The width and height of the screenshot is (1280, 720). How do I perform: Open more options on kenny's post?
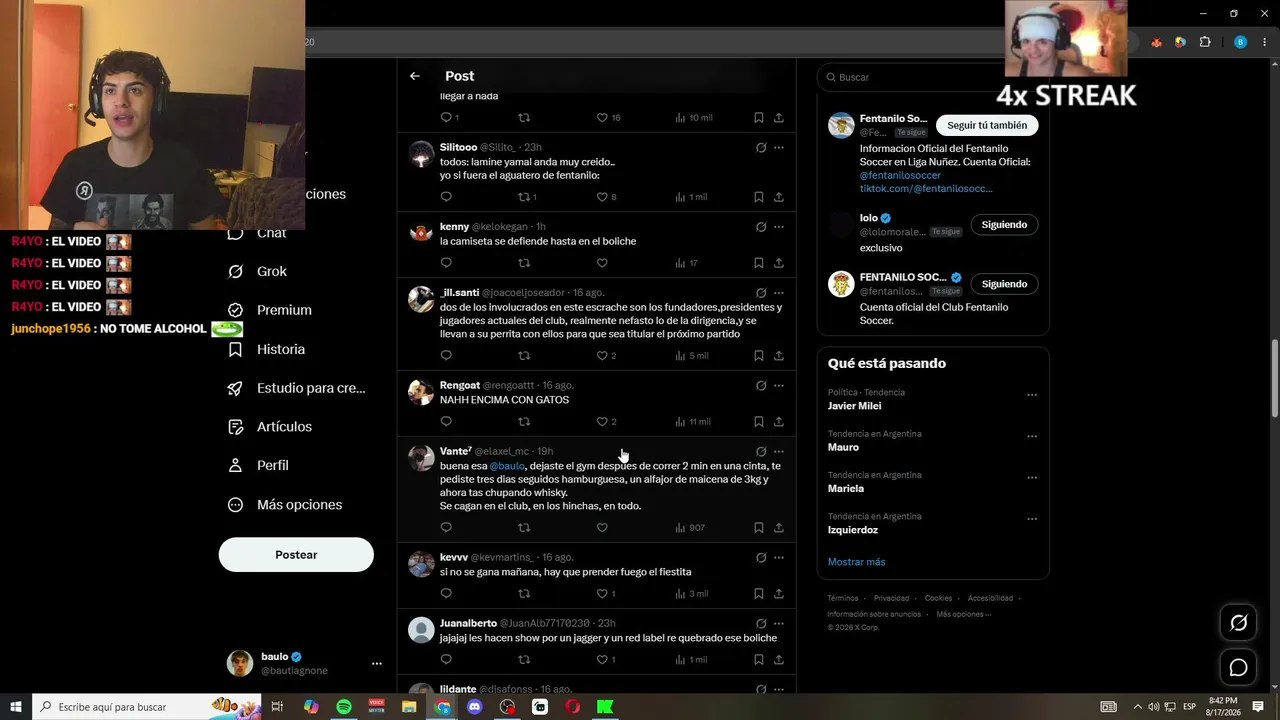[x=779, y=227]
